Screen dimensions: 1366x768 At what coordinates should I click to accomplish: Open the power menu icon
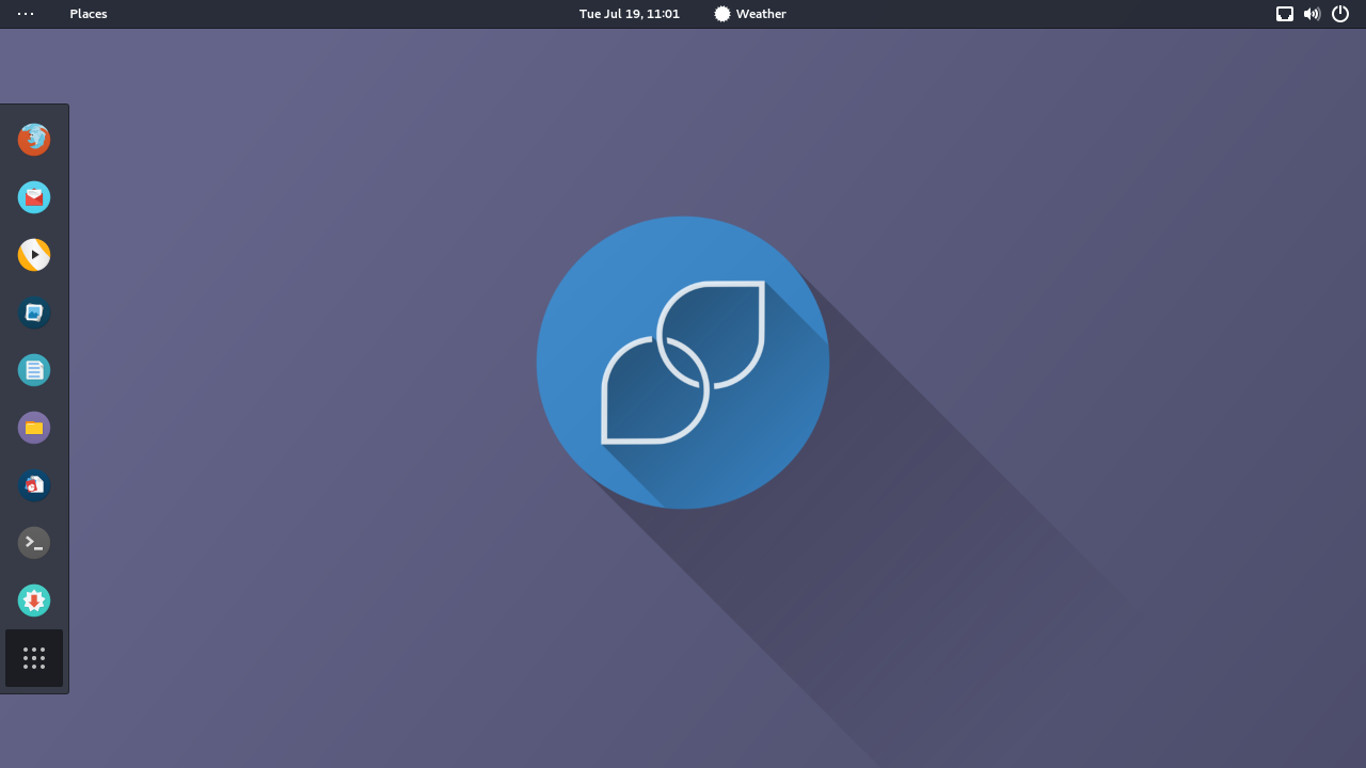[x=1340, y=14]
